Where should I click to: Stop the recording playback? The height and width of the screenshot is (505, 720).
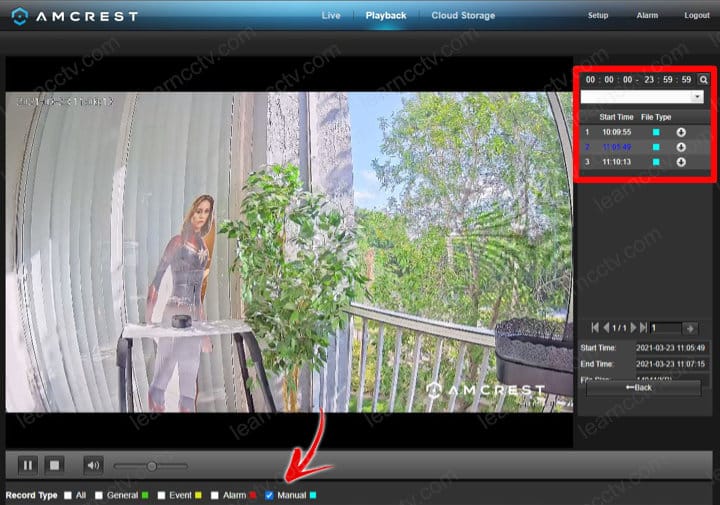point(56,465)
